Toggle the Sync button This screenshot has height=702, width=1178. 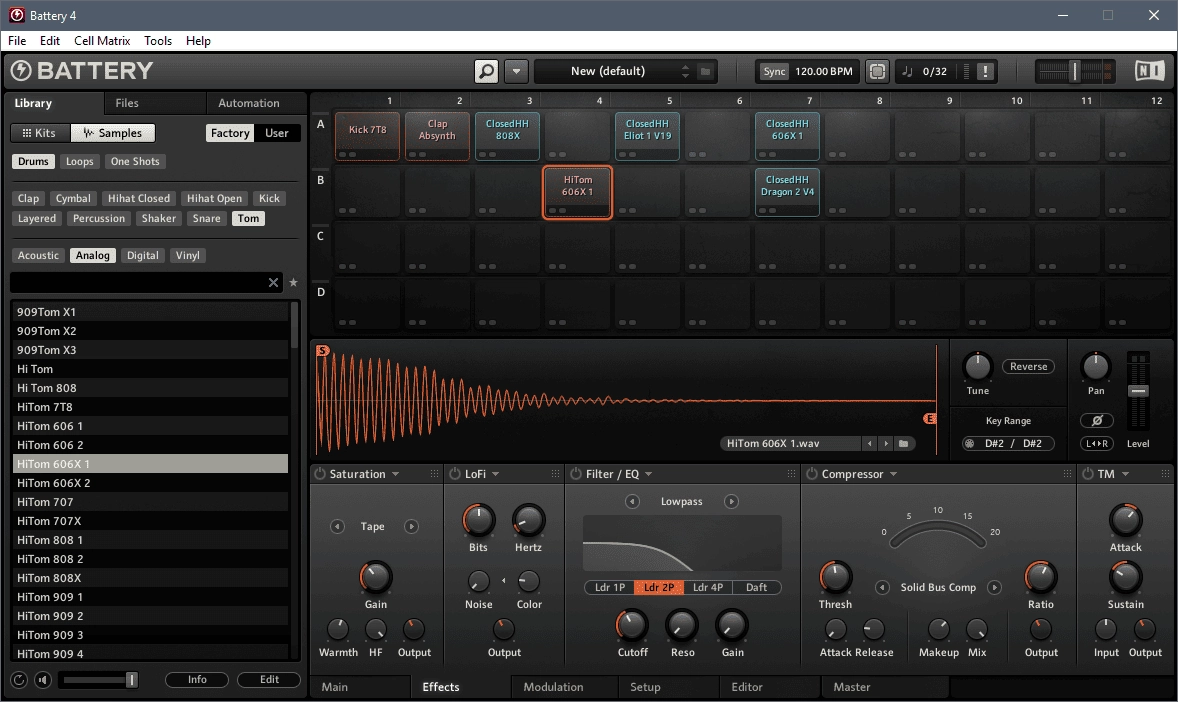click(x=774, y=71)
